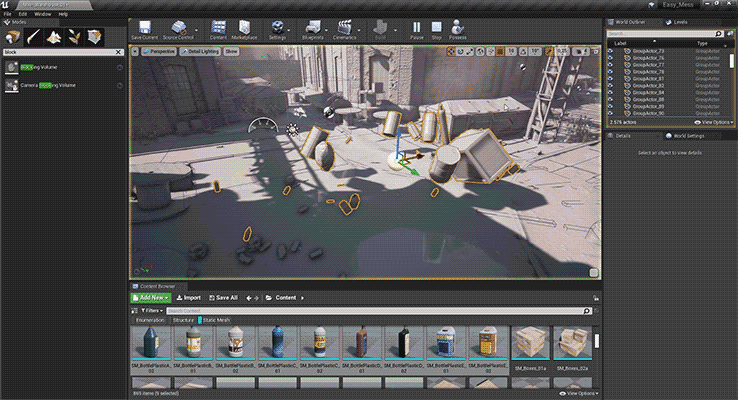Select the Foliage mode icon

pyautogui.click(x=75, y=37)
